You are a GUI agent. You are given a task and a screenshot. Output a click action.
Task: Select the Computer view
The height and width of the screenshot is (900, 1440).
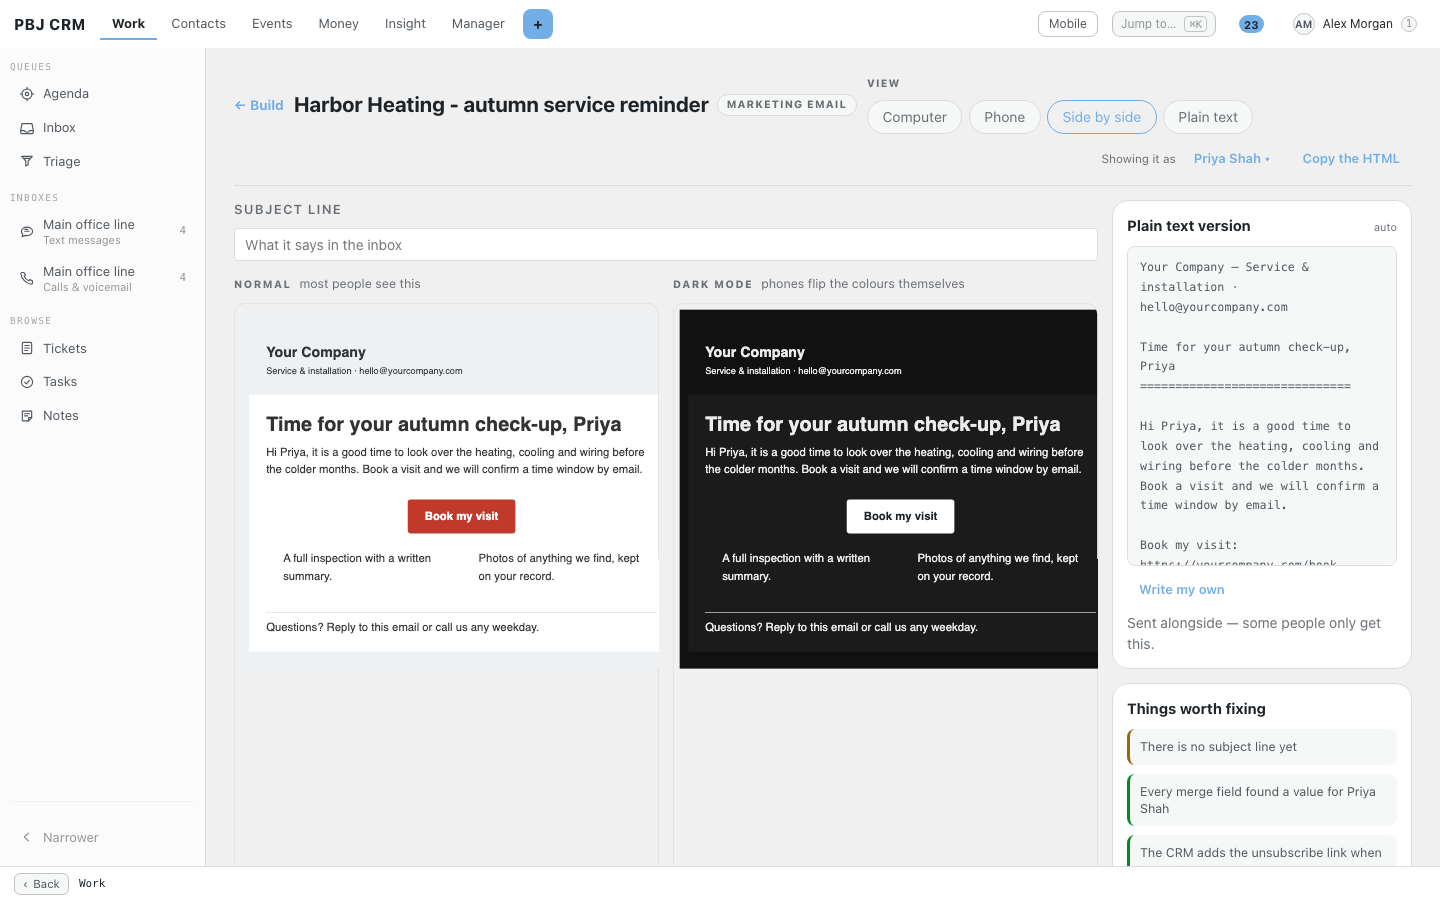tap(914, 117)
